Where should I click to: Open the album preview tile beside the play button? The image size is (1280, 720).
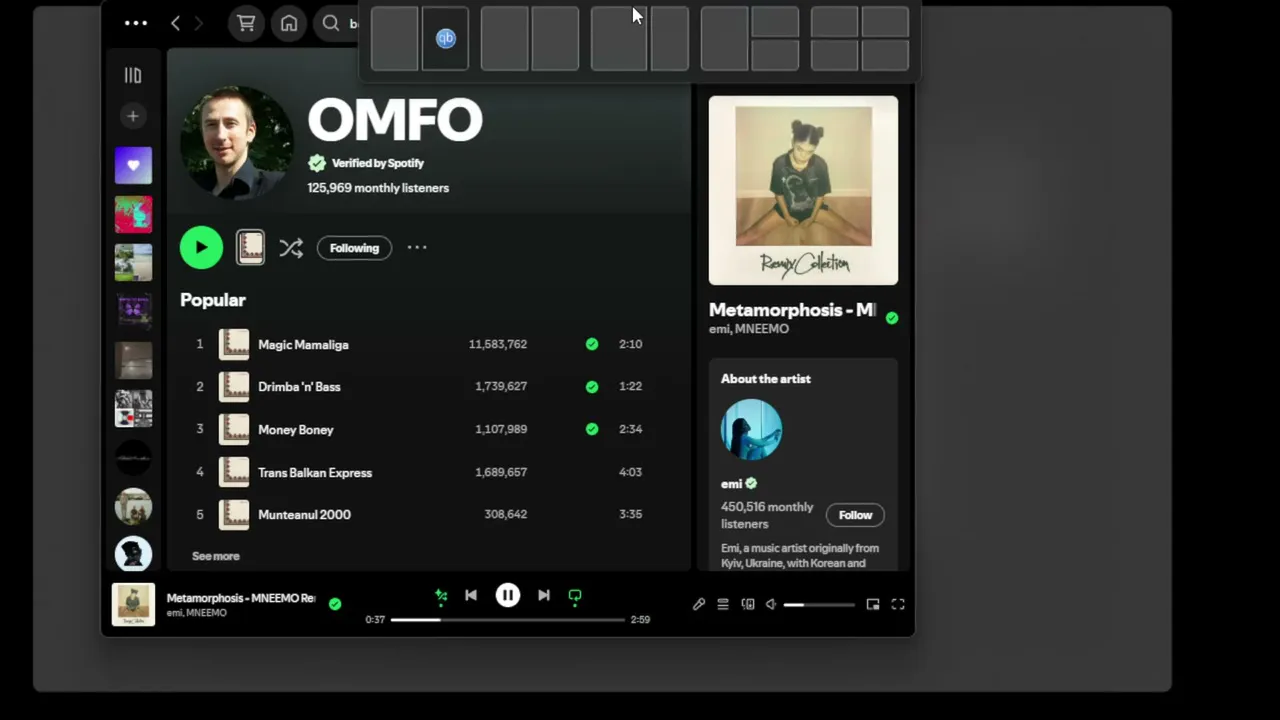250,248
